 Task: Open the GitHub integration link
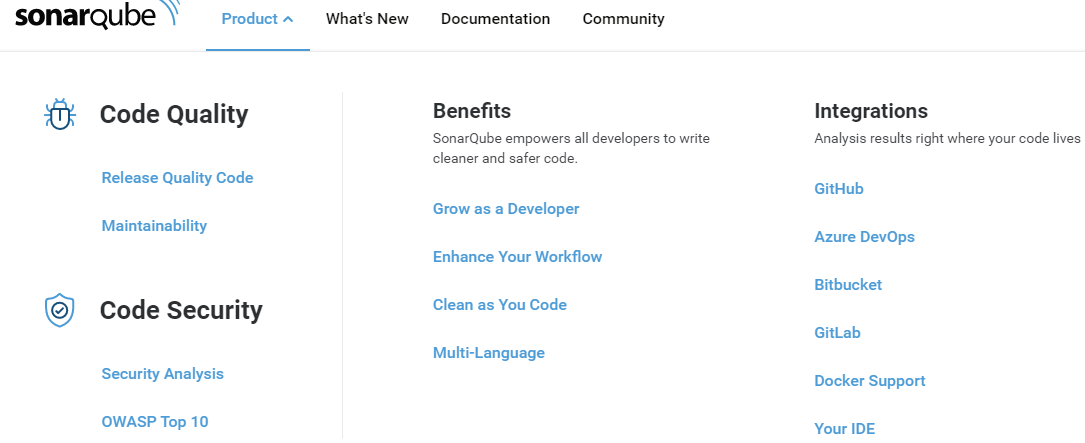point(839,189)
